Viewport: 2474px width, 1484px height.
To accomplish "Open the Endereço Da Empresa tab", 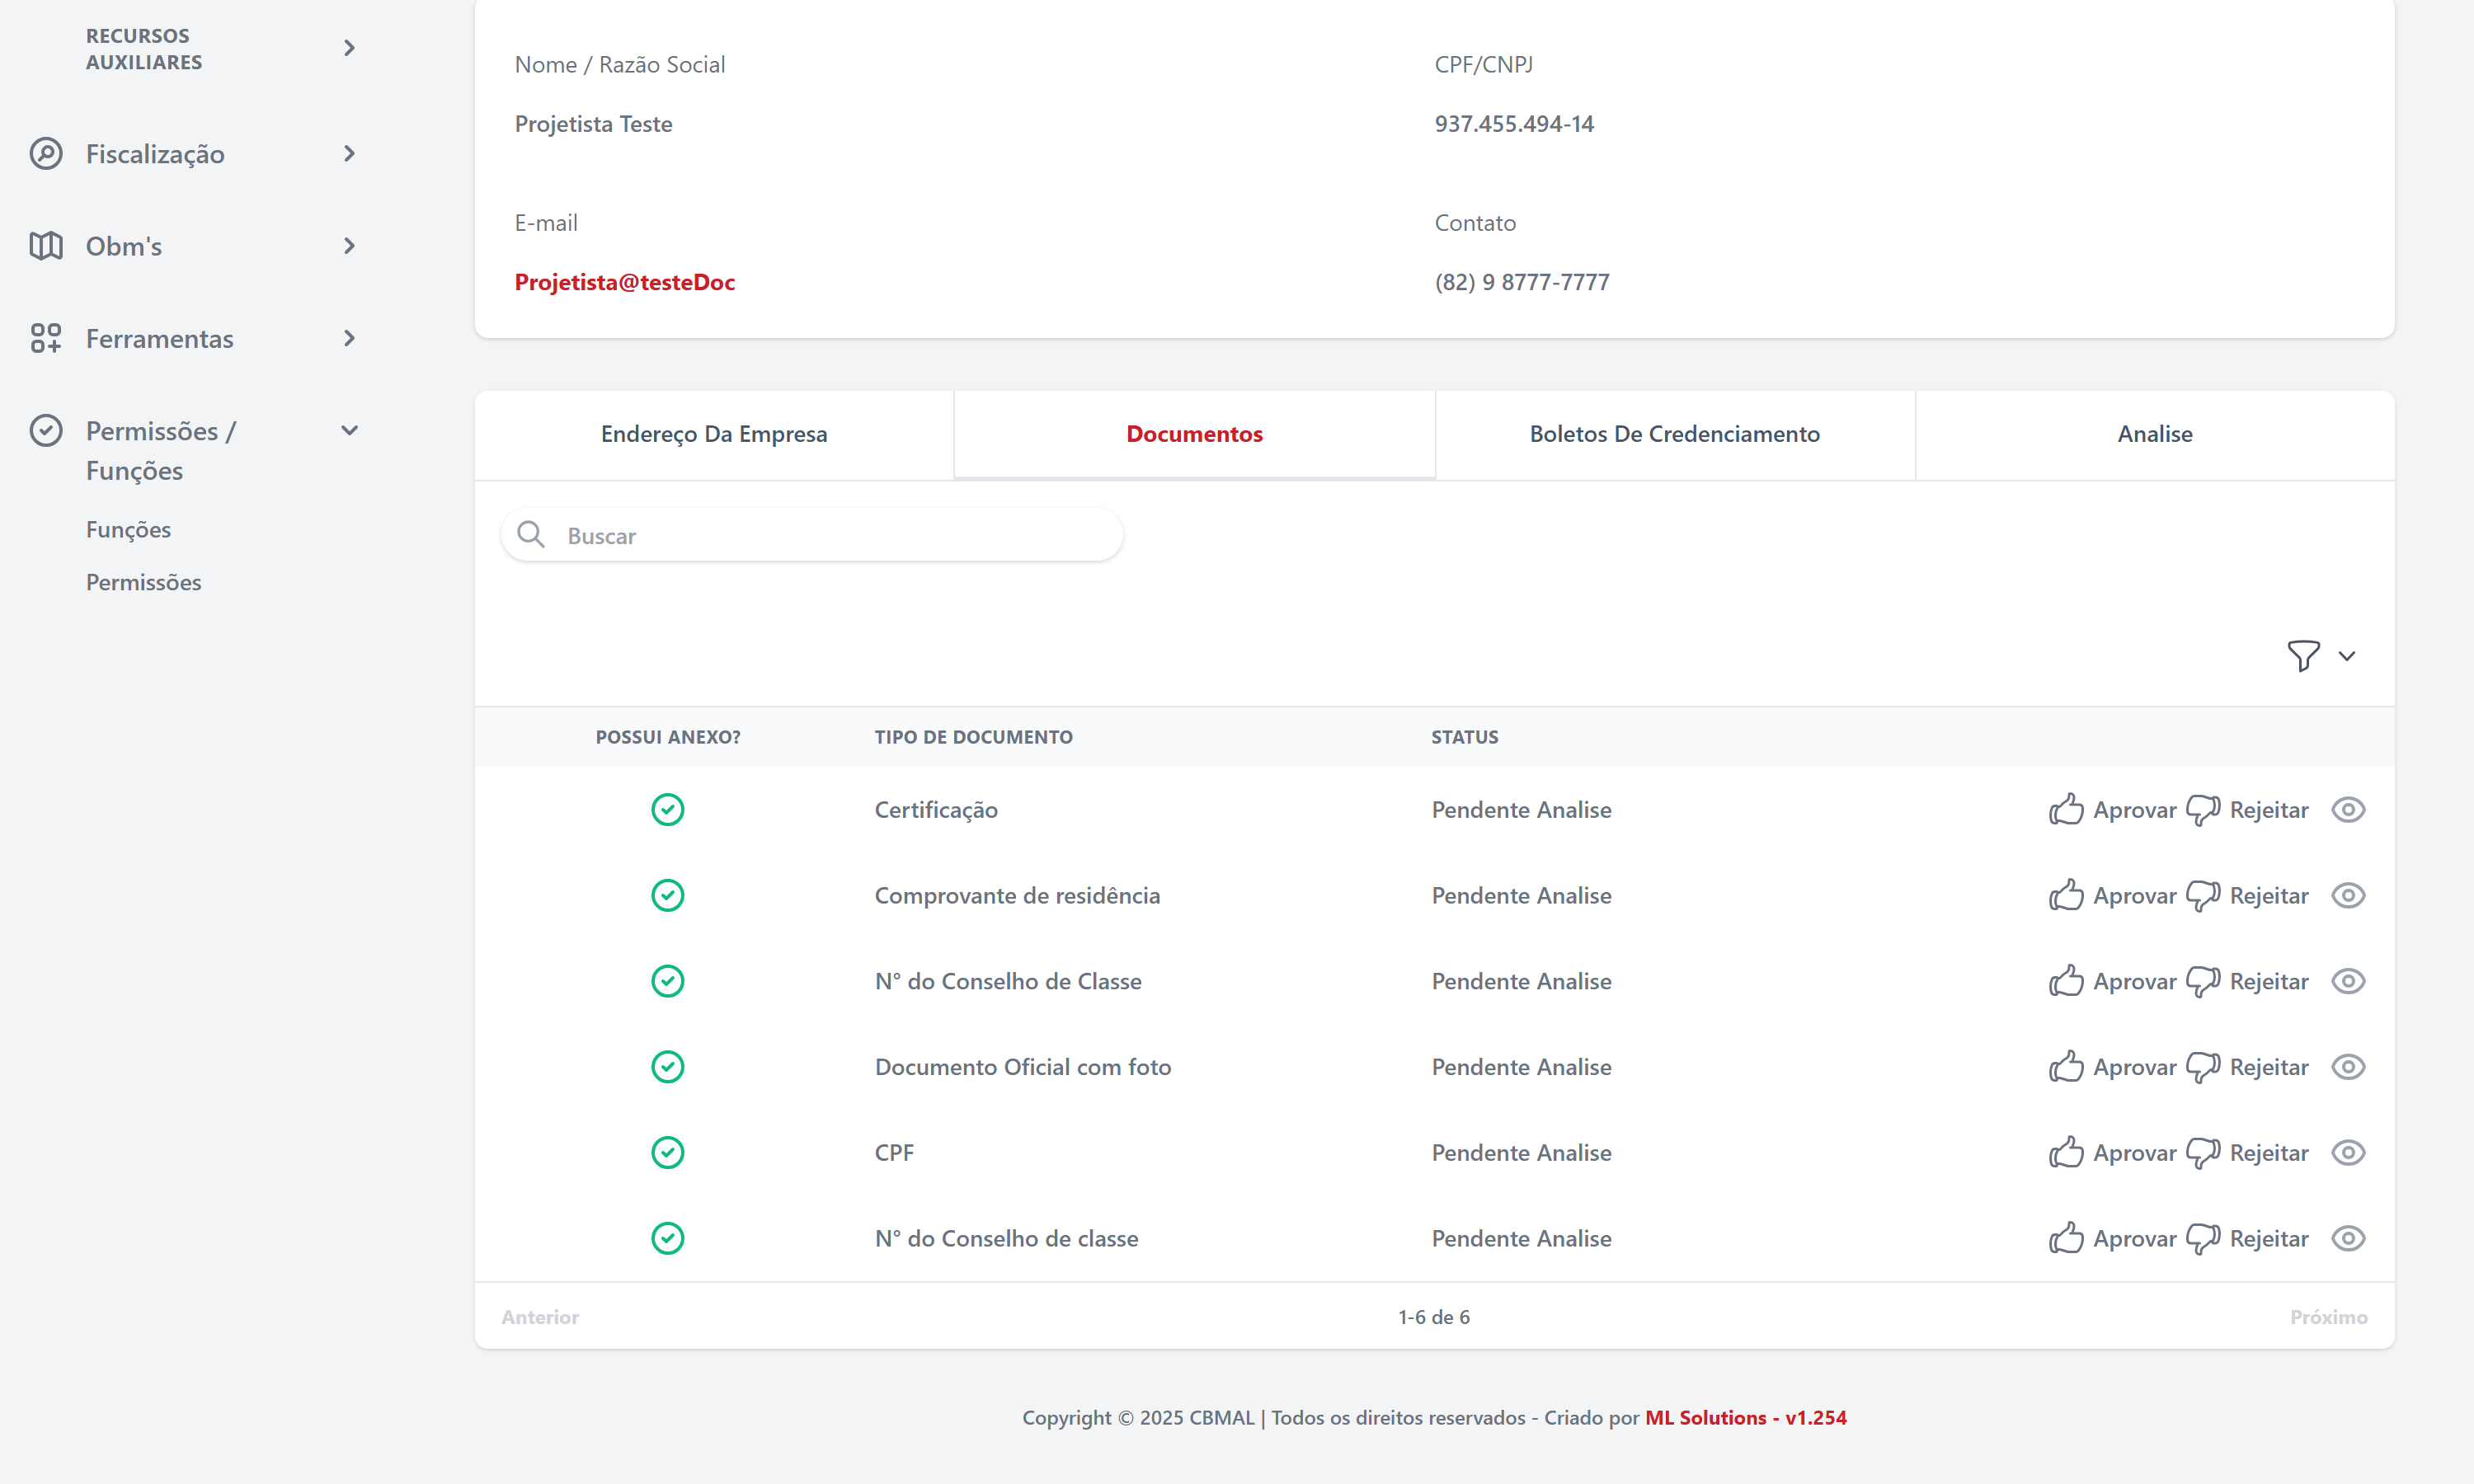I will 714,434.
